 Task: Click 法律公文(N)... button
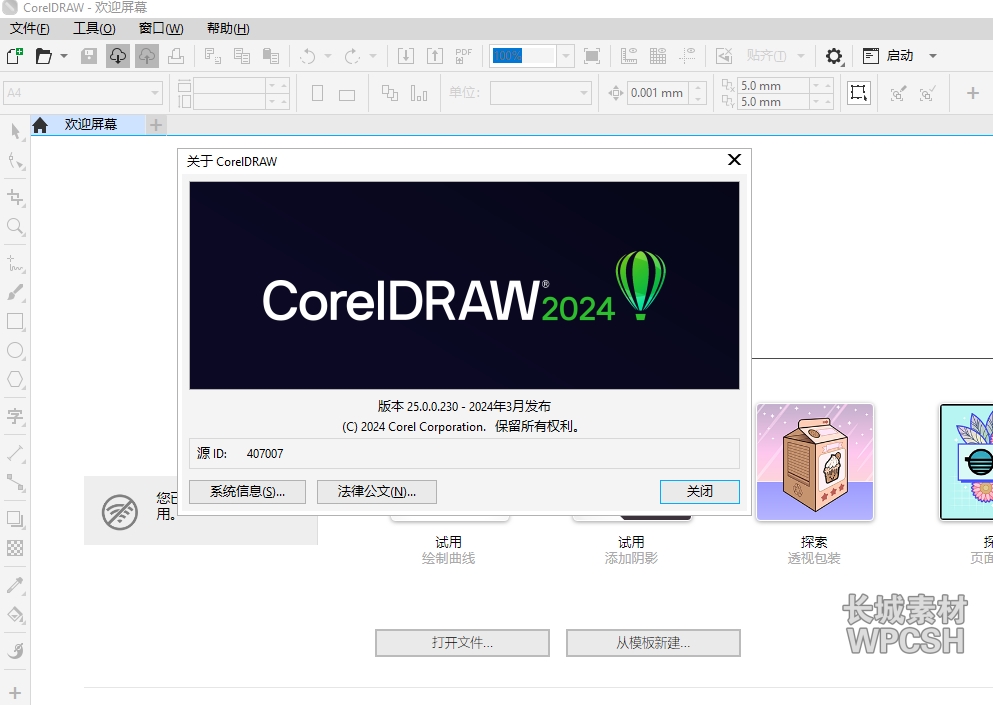click(x=377, y=492)
